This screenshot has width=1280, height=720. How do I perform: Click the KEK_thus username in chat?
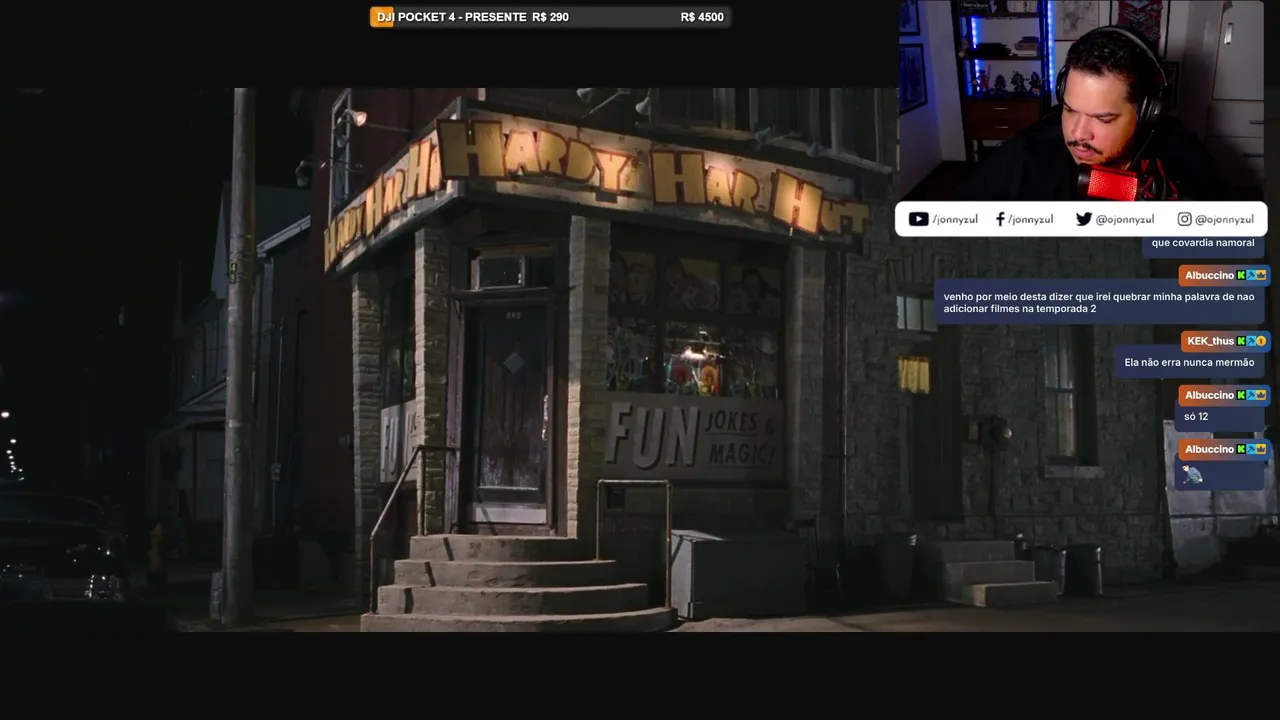[x=1211, y=341]
